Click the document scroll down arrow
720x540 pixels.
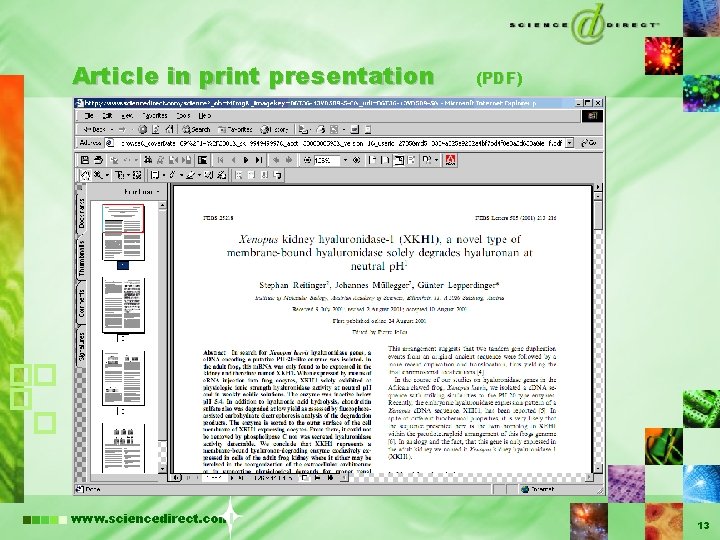(598, 468)
